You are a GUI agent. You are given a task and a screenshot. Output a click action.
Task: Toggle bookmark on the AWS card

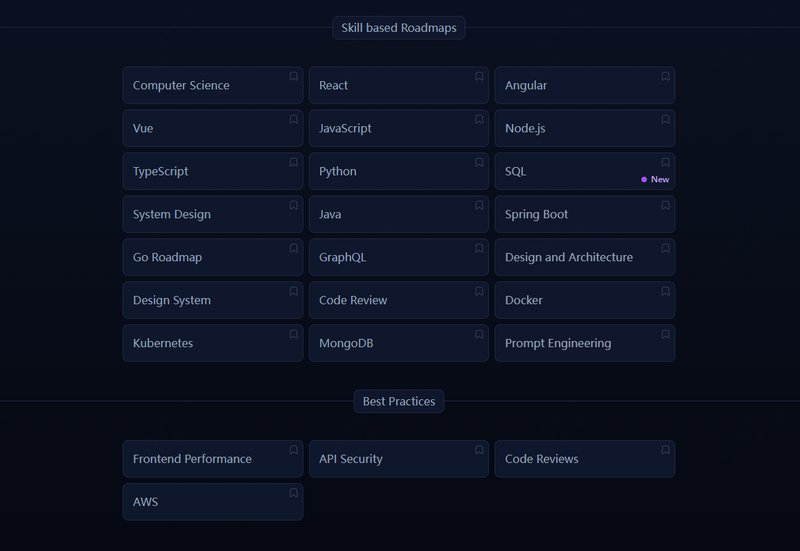(x=294, y=494)
